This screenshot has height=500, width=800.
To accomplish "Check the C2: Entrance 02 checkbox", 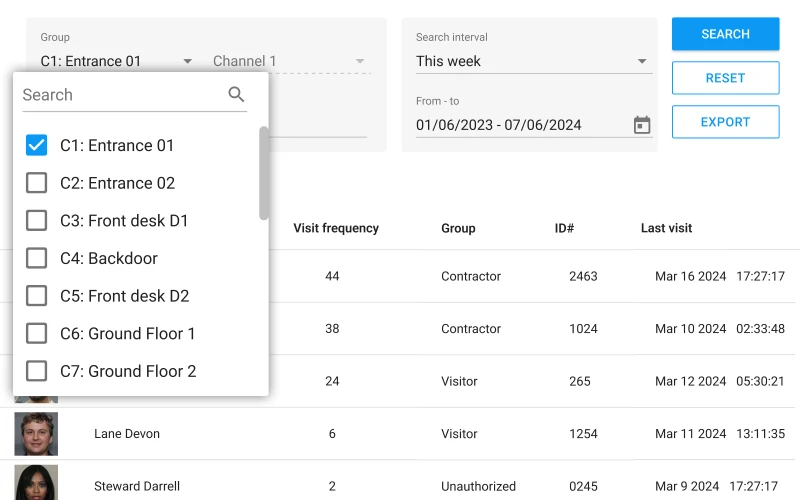I will pos(36,183).
